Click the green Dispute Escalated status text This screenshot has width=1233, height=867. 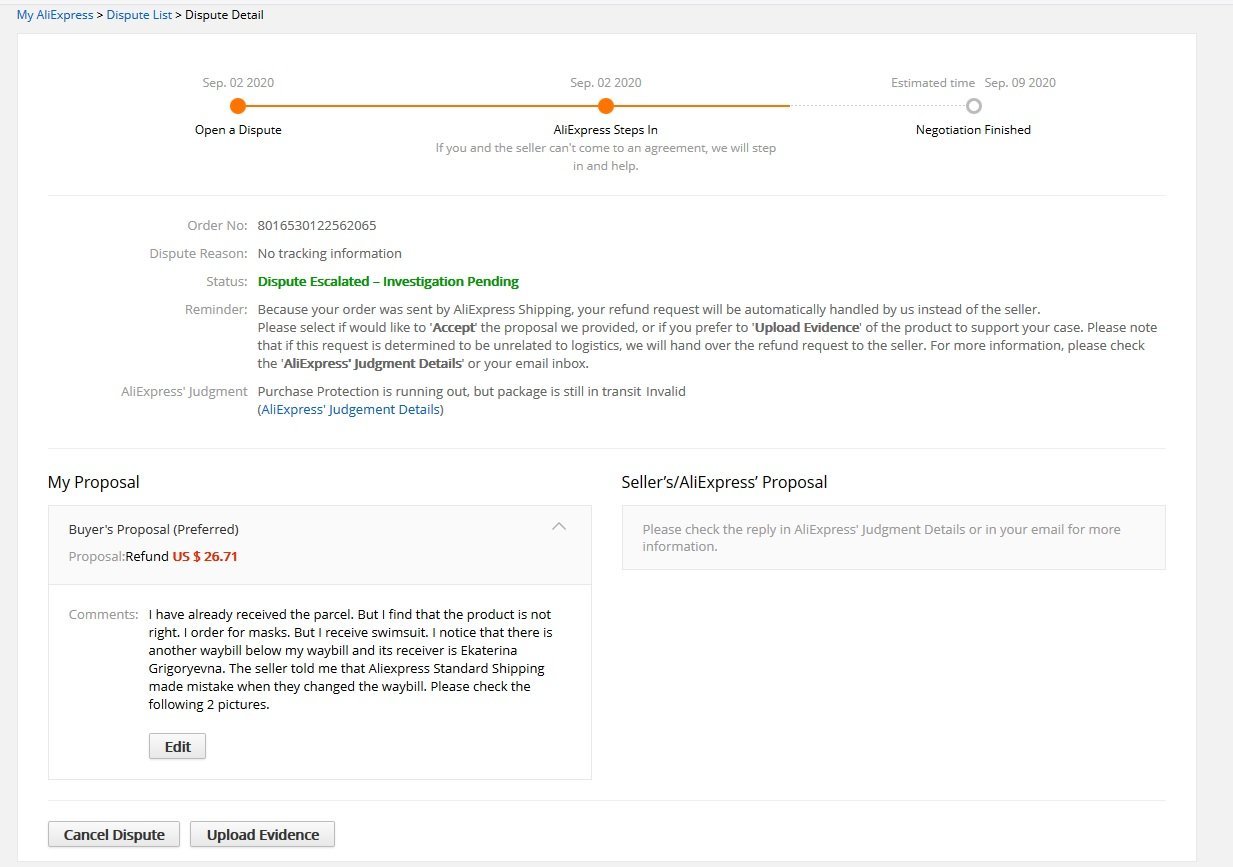tap(388, 281)
